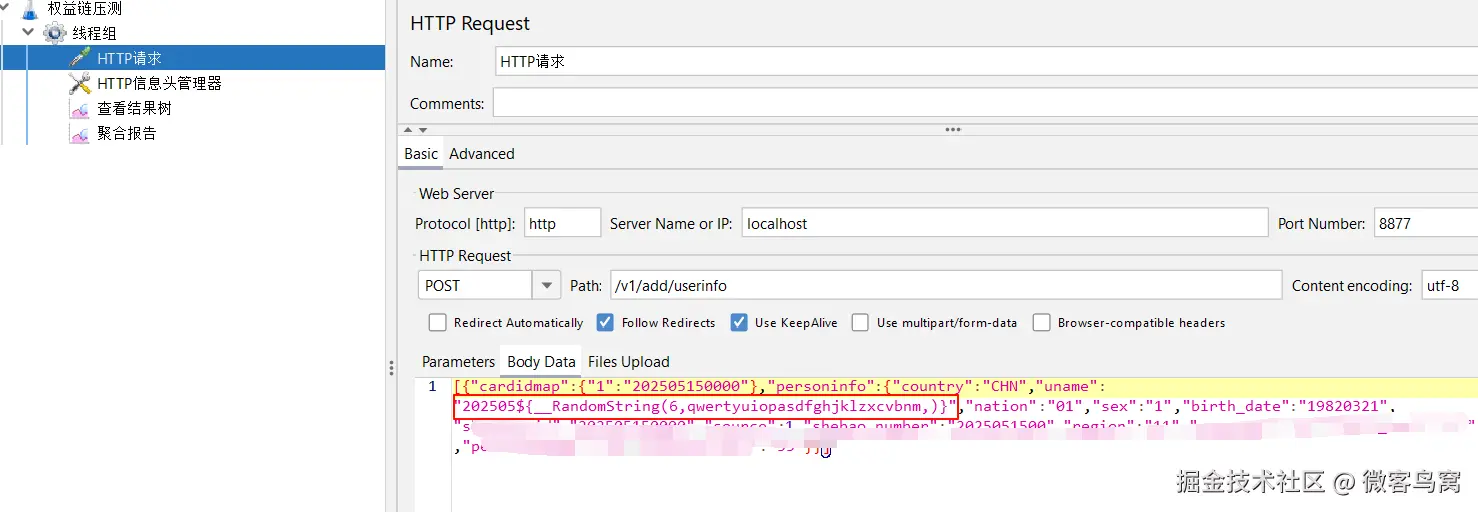Select HTTP信息头管理器 tree row
This screenshot has height=512, width=1478.
click(x=159, y=83)
